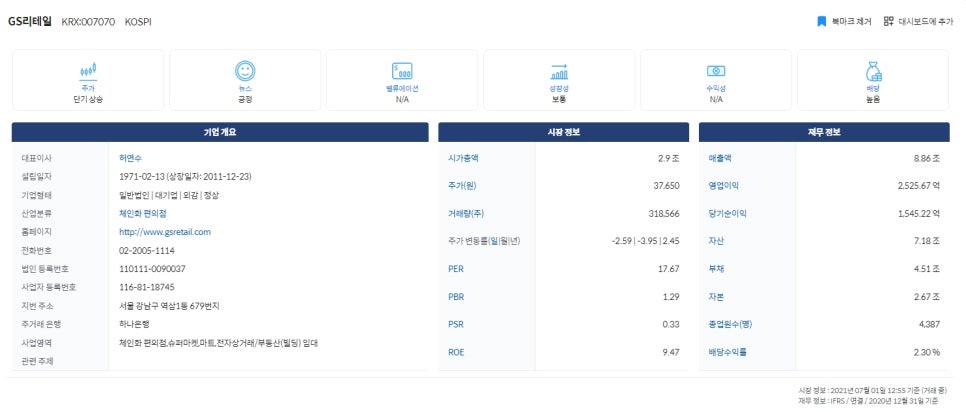Click the PER label

pyautogui.click(x=455, y=269)
